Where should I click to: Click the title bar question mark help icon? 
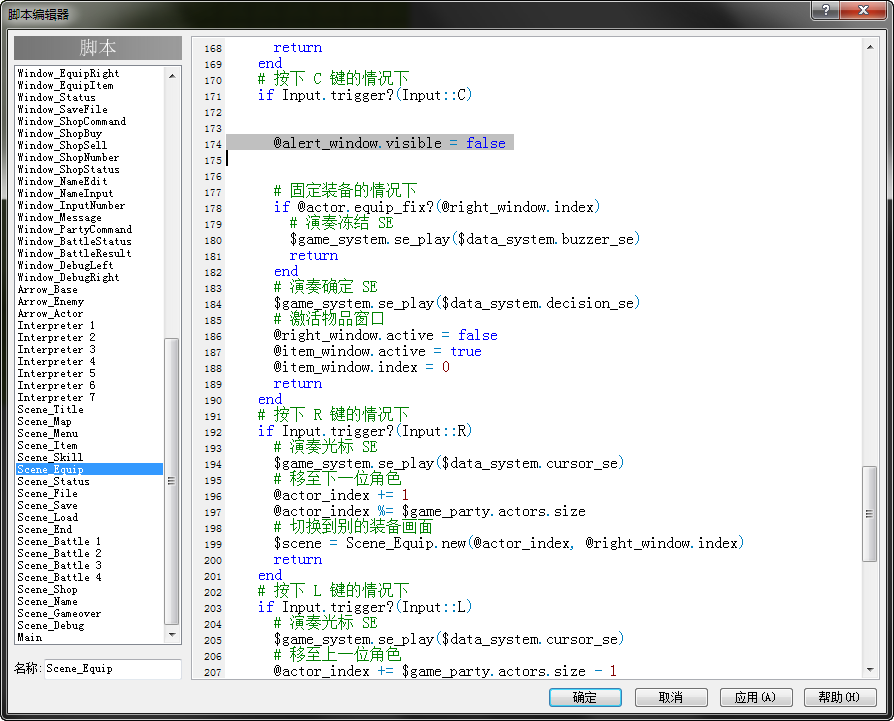(826, 10)
